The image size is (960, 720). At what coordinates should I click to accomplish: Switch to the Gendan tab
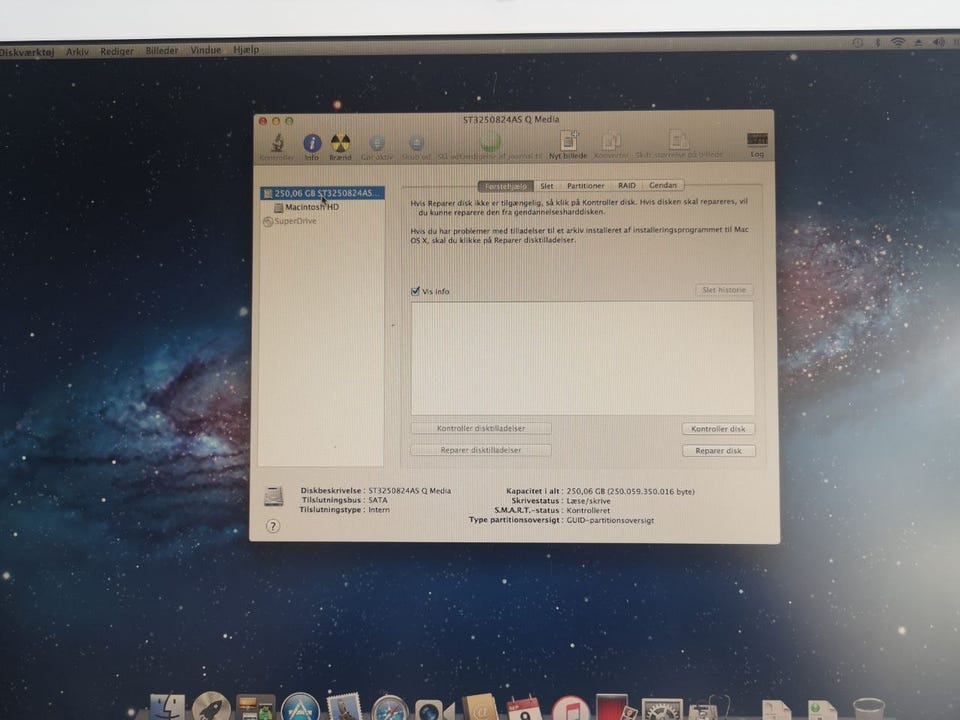(663, 185)
